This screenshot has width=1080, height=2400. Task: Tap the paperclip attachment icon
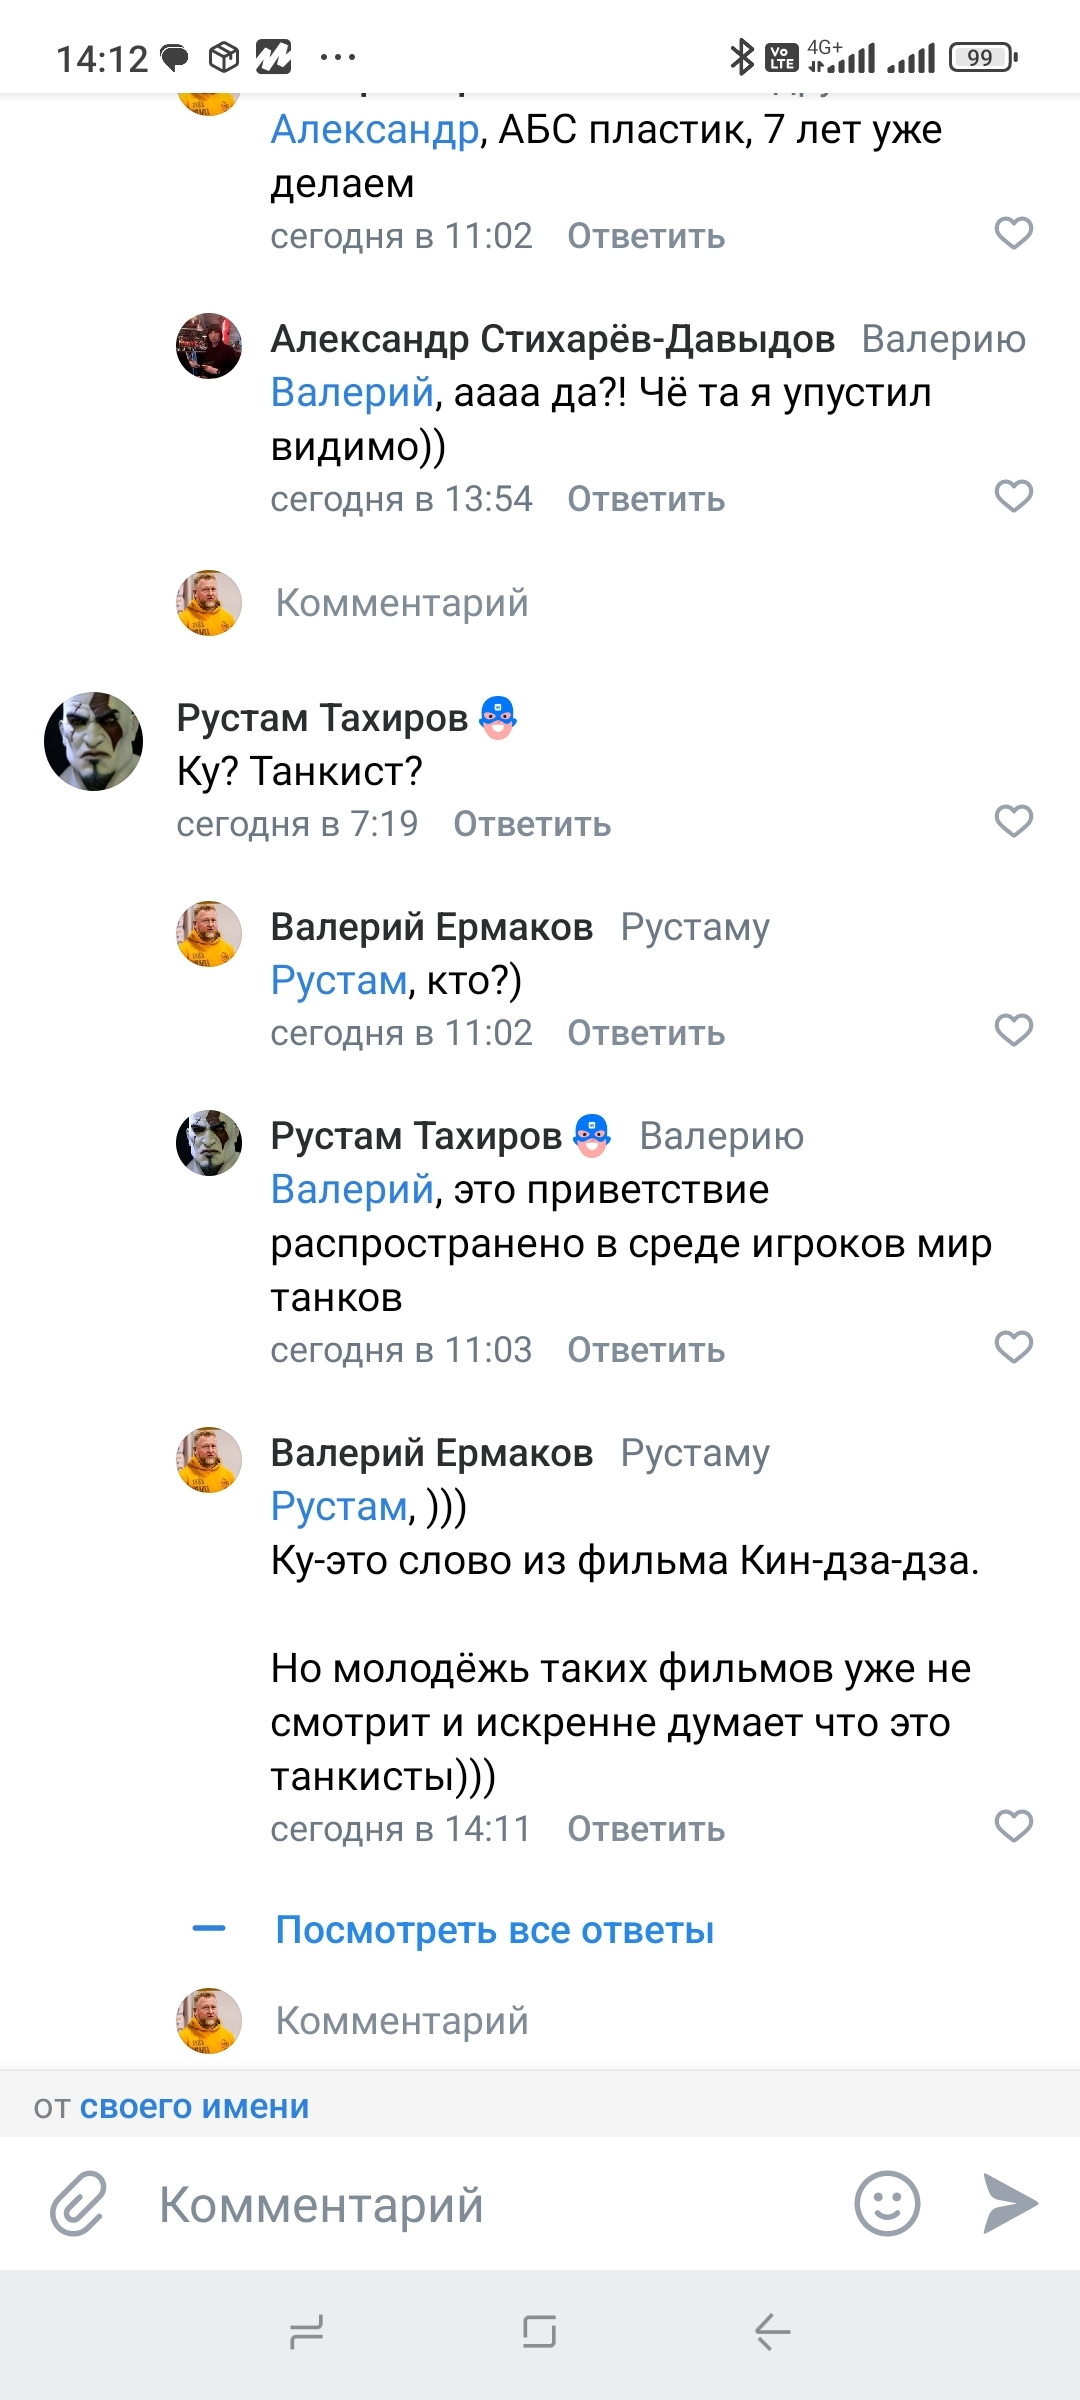click(78, 2203)
